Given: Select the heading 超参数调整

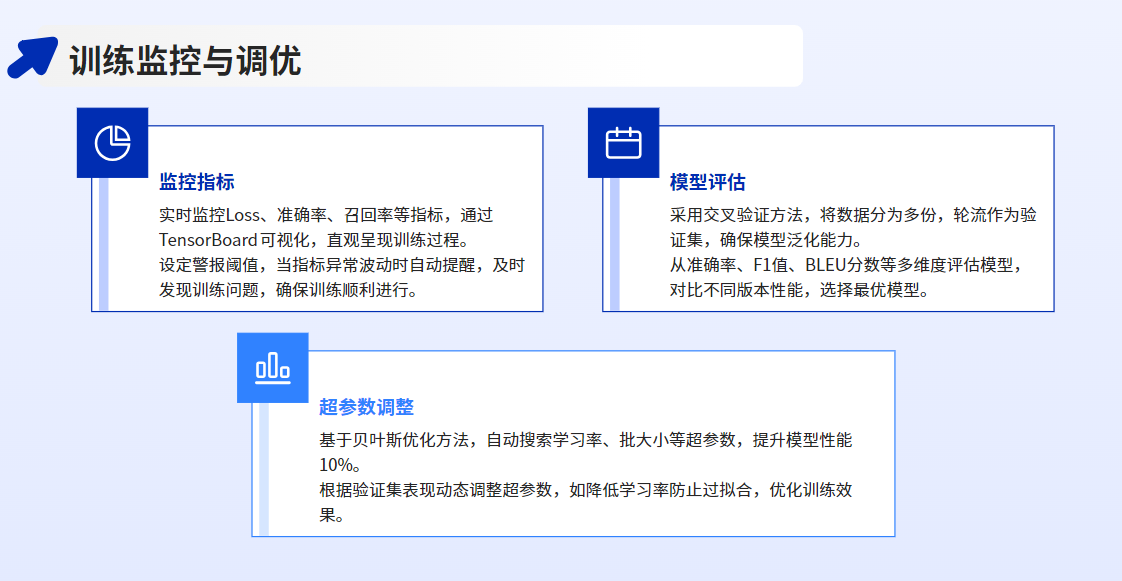Looking at the screenshot, I should click(x=366, y=407).
